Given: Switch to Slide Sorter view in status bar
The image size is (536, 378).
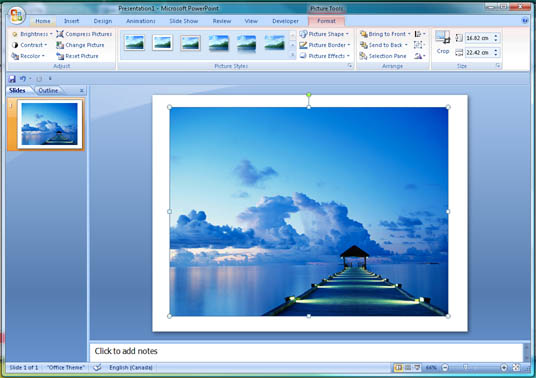Looking at the screenshot, I should pos(408,368).
